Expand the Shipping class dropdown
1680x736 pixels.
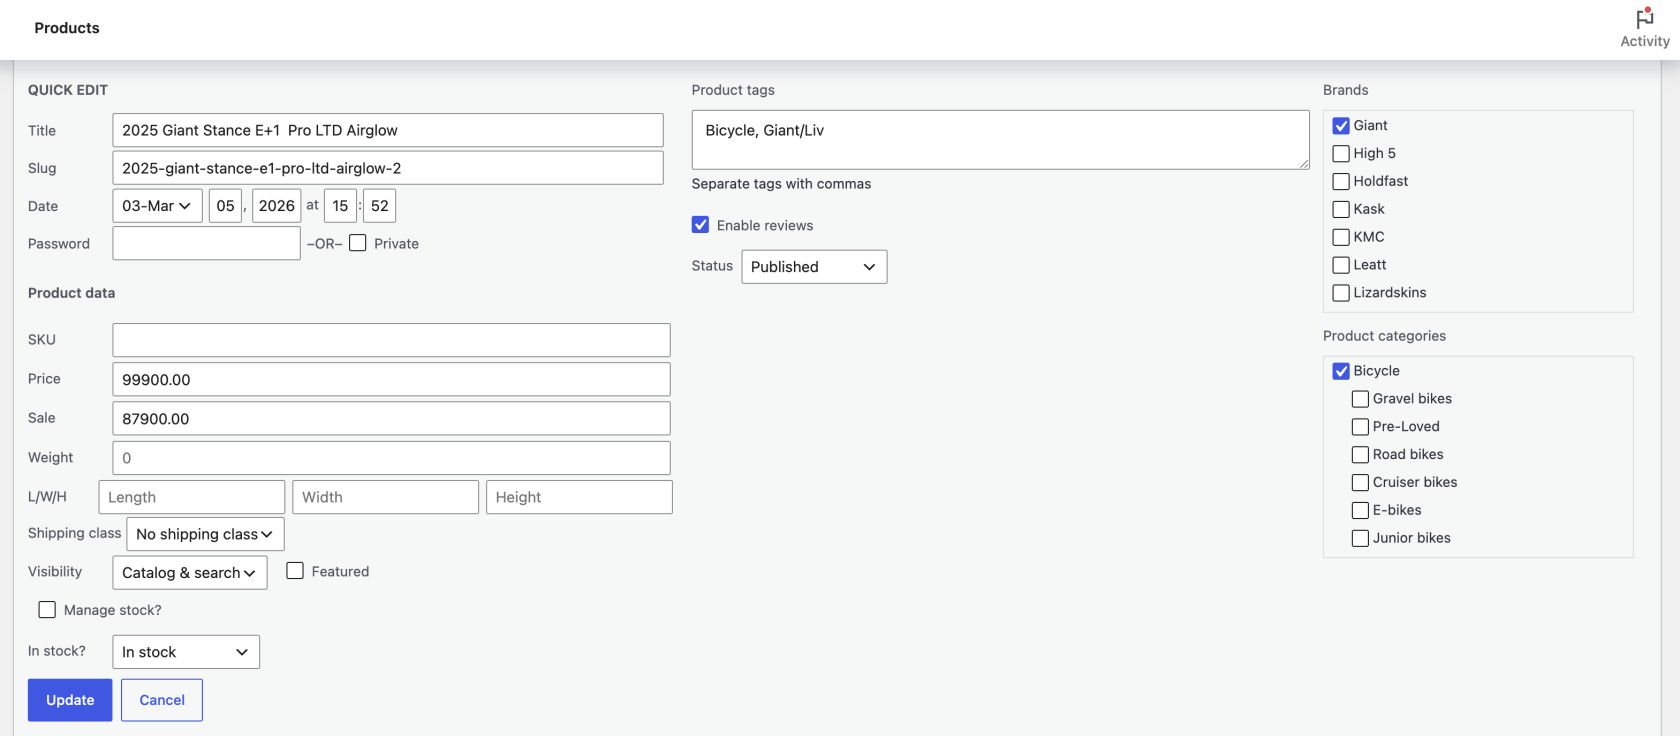pyautogui.click(x=205, y=534)
